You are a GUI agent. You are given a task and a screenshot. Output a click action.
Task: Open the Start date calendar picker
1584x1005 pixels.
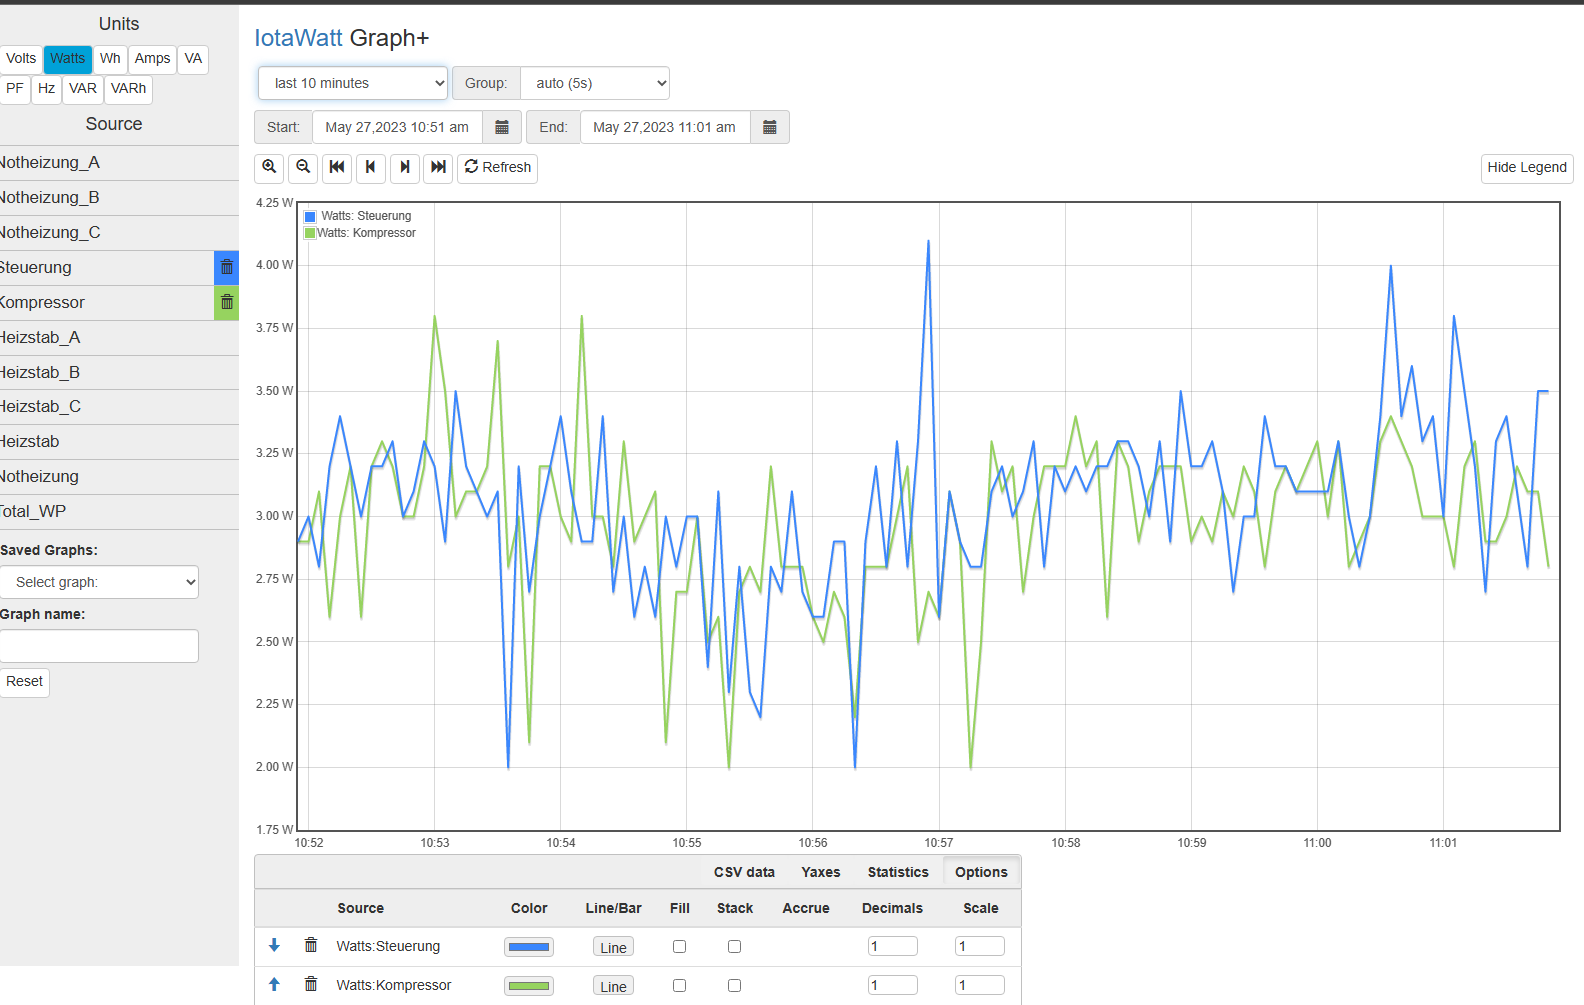click(502, 127)
